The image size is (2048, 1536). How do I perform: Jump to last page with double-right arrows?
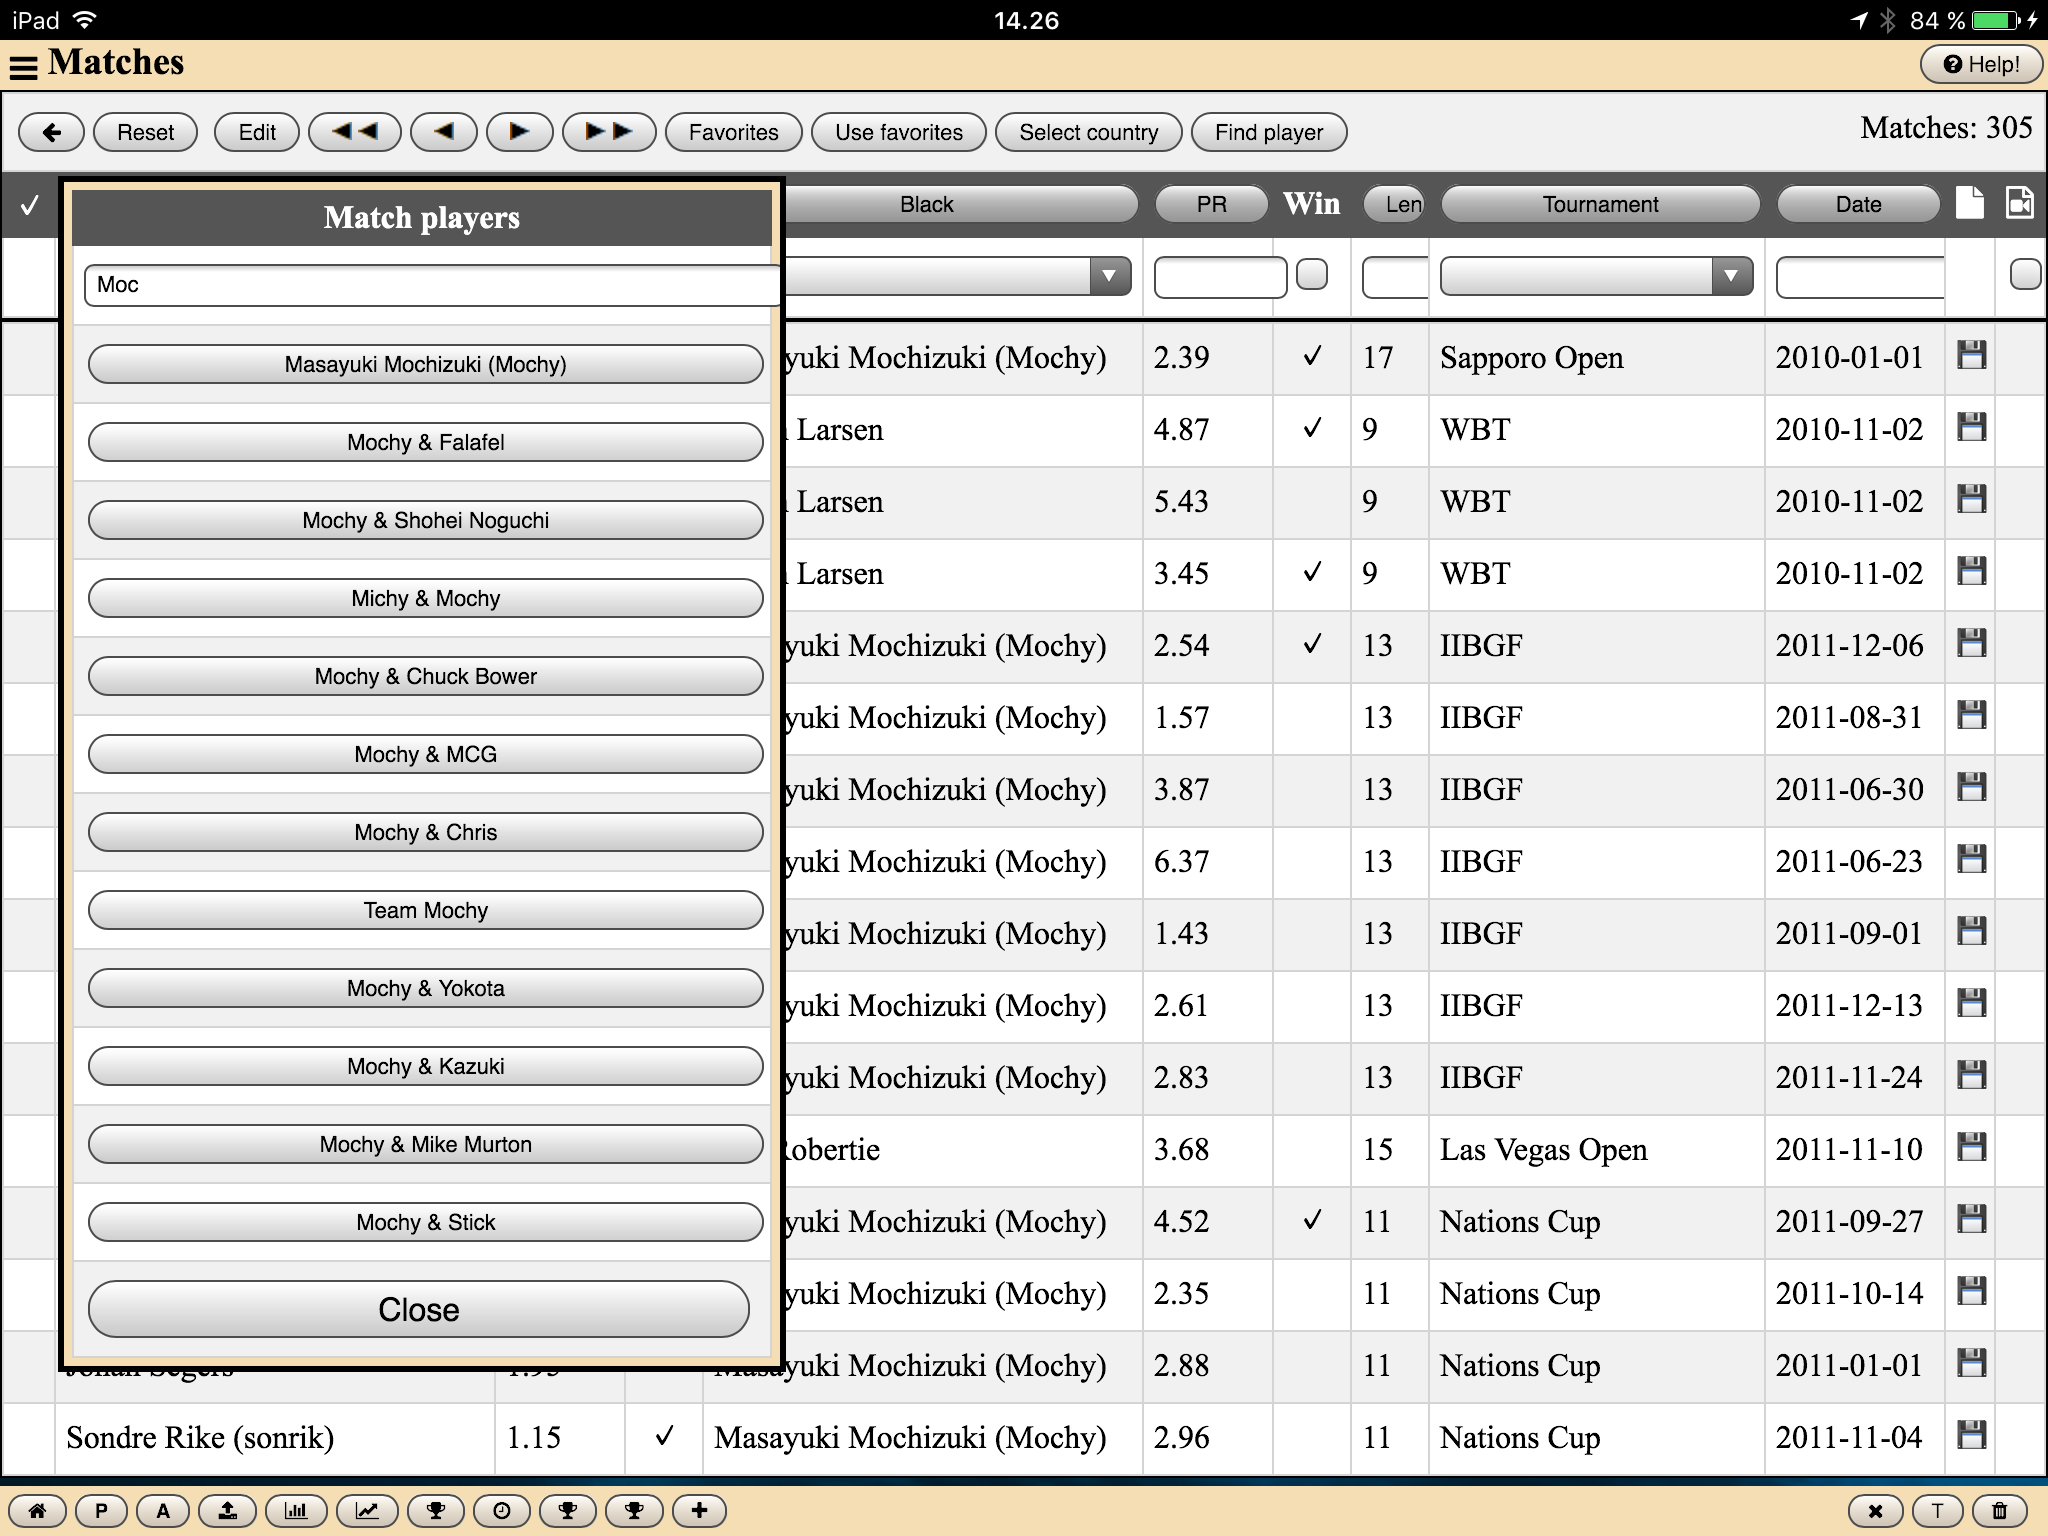609,132
